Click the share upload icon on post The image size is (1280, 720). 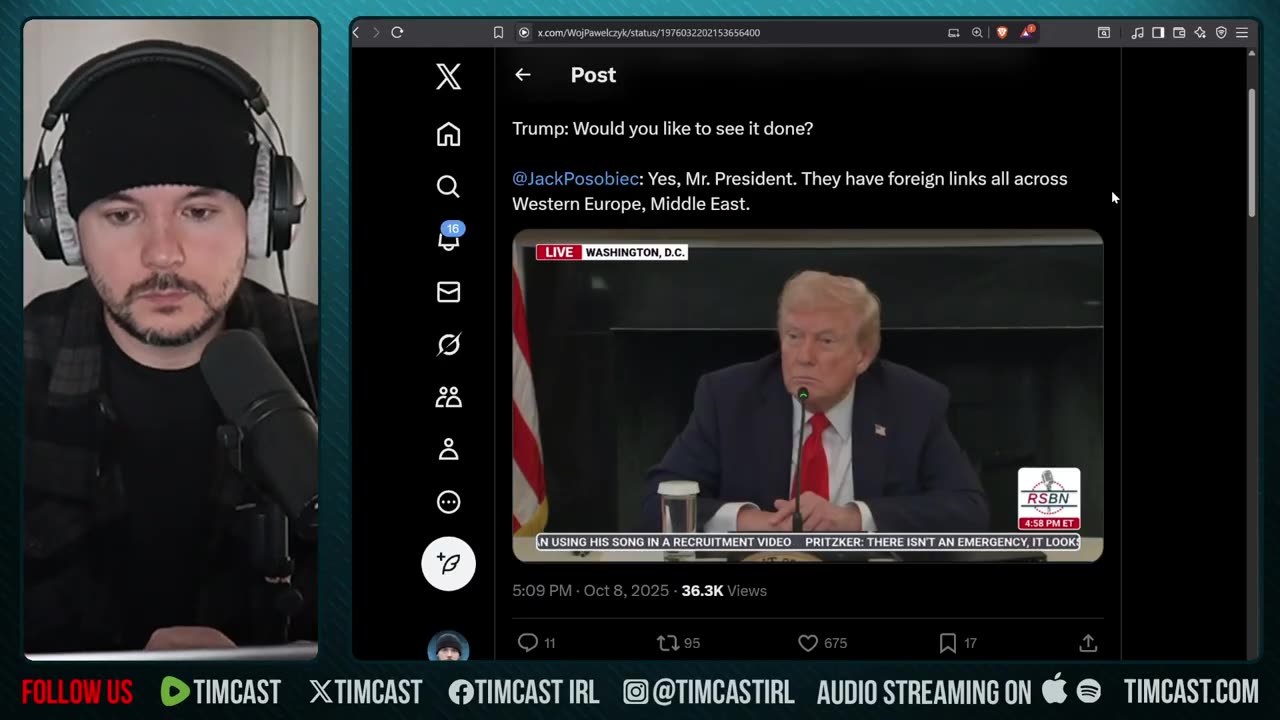[x=1088, y=643]
